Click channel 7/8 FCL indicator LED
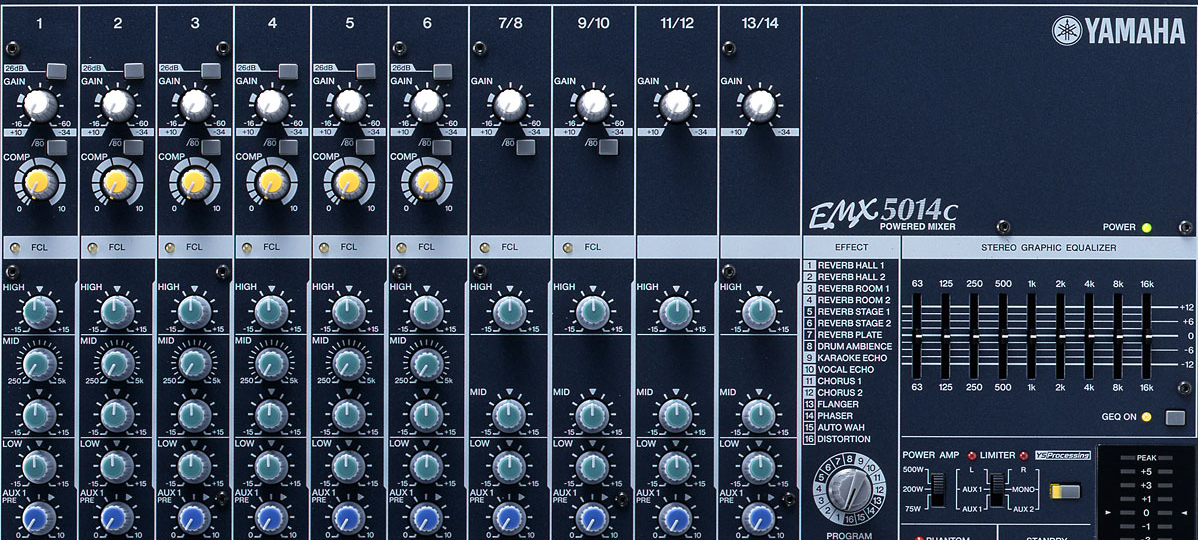Screen dimensions: 1198x540 pos(484,247)
